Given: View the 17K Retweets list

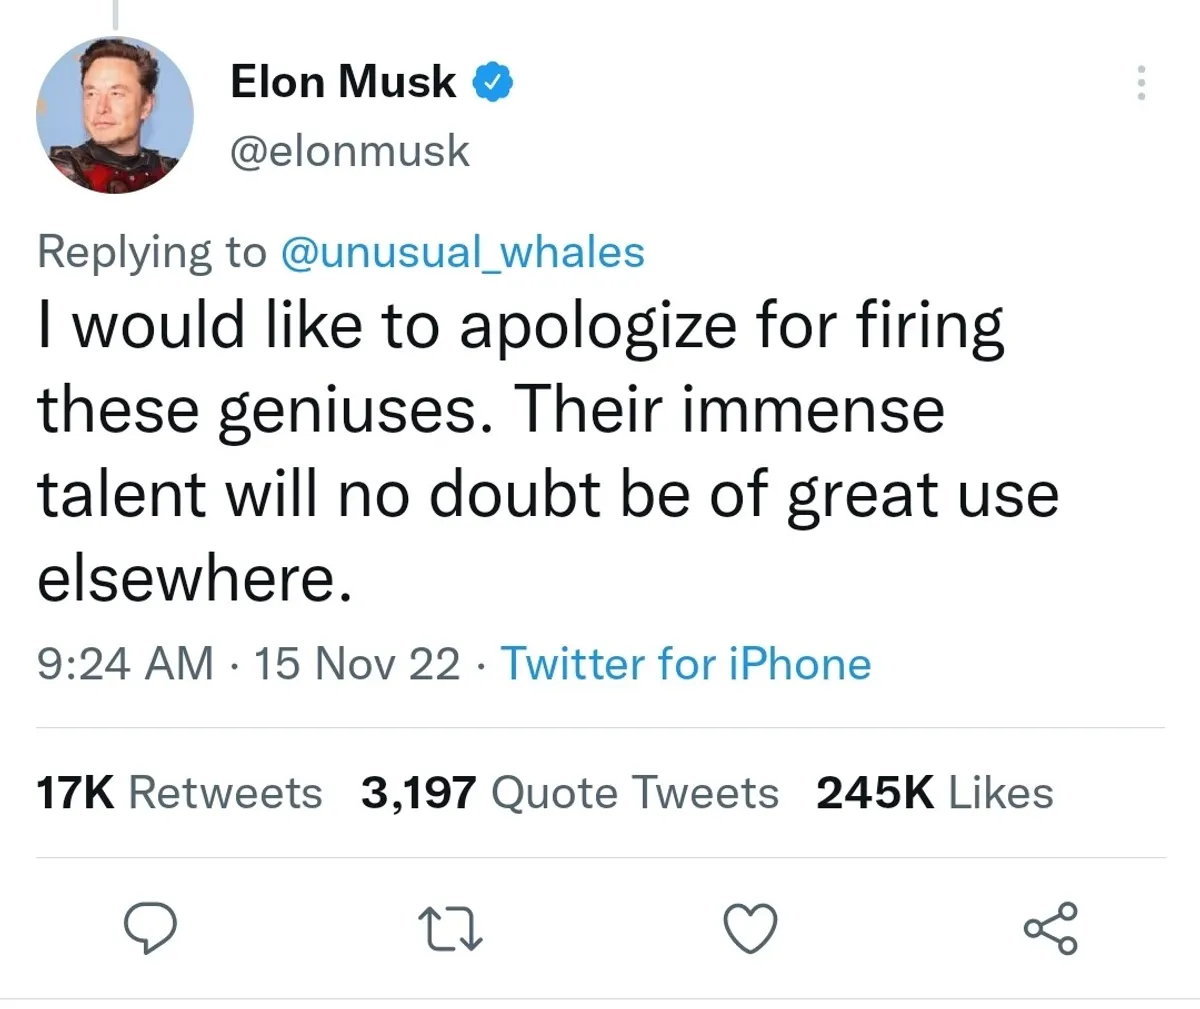Looking at the screenshot, I should pos(180,793).
